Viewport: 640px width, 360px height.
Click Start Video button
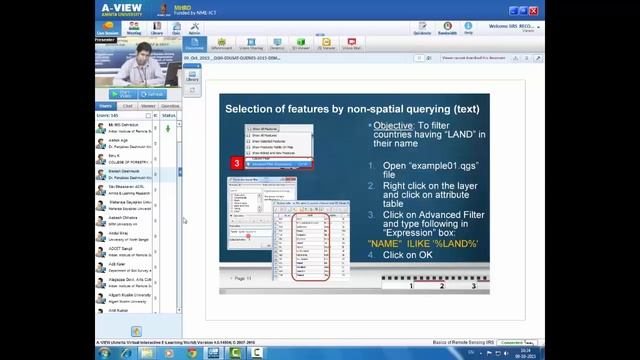tap(123, 94)
